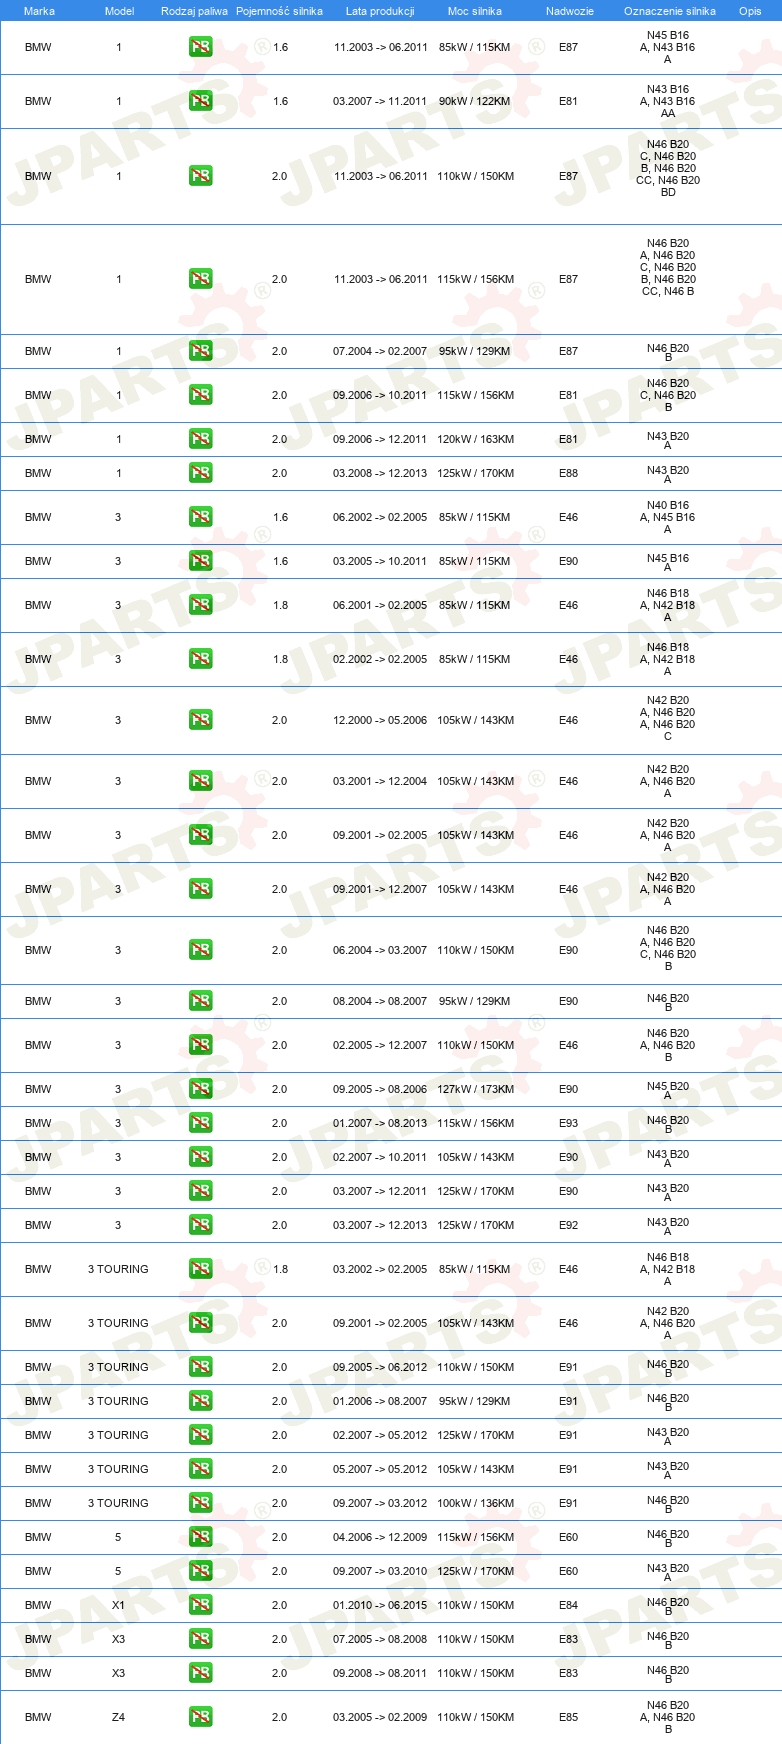This screenshot has width=782, height=1744.
Task: Click the fuel icon for BMW 3 E93
Action: pyautogui.click(x=200, y=1123)
